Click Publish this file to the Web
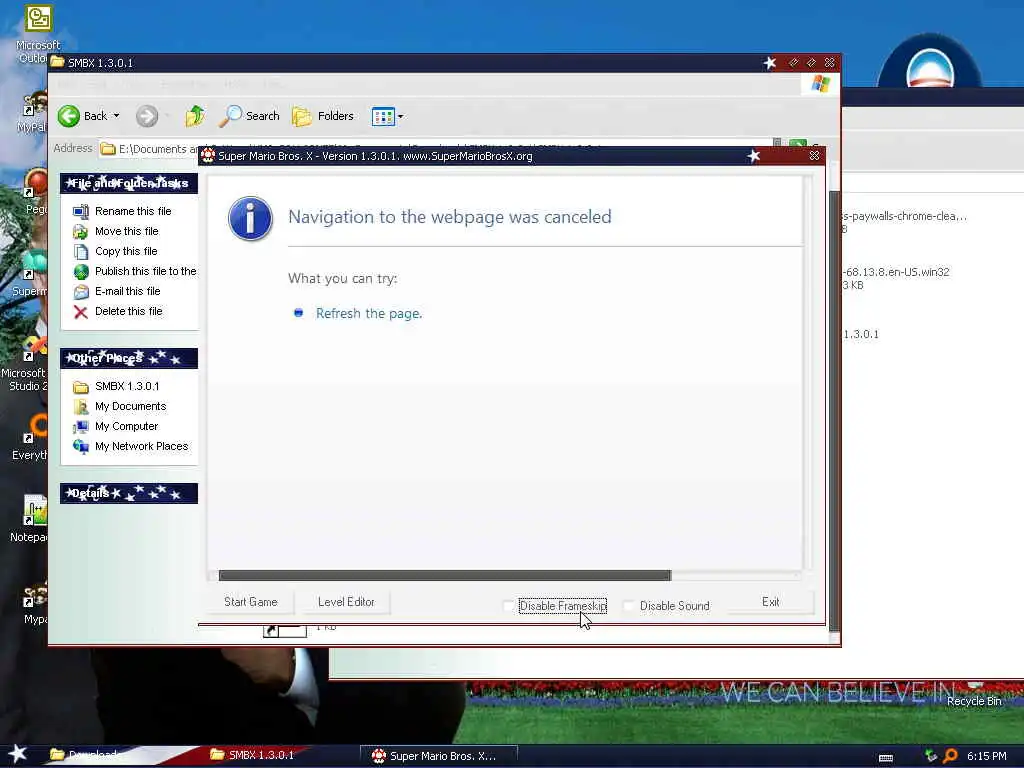 click(146, 271)
